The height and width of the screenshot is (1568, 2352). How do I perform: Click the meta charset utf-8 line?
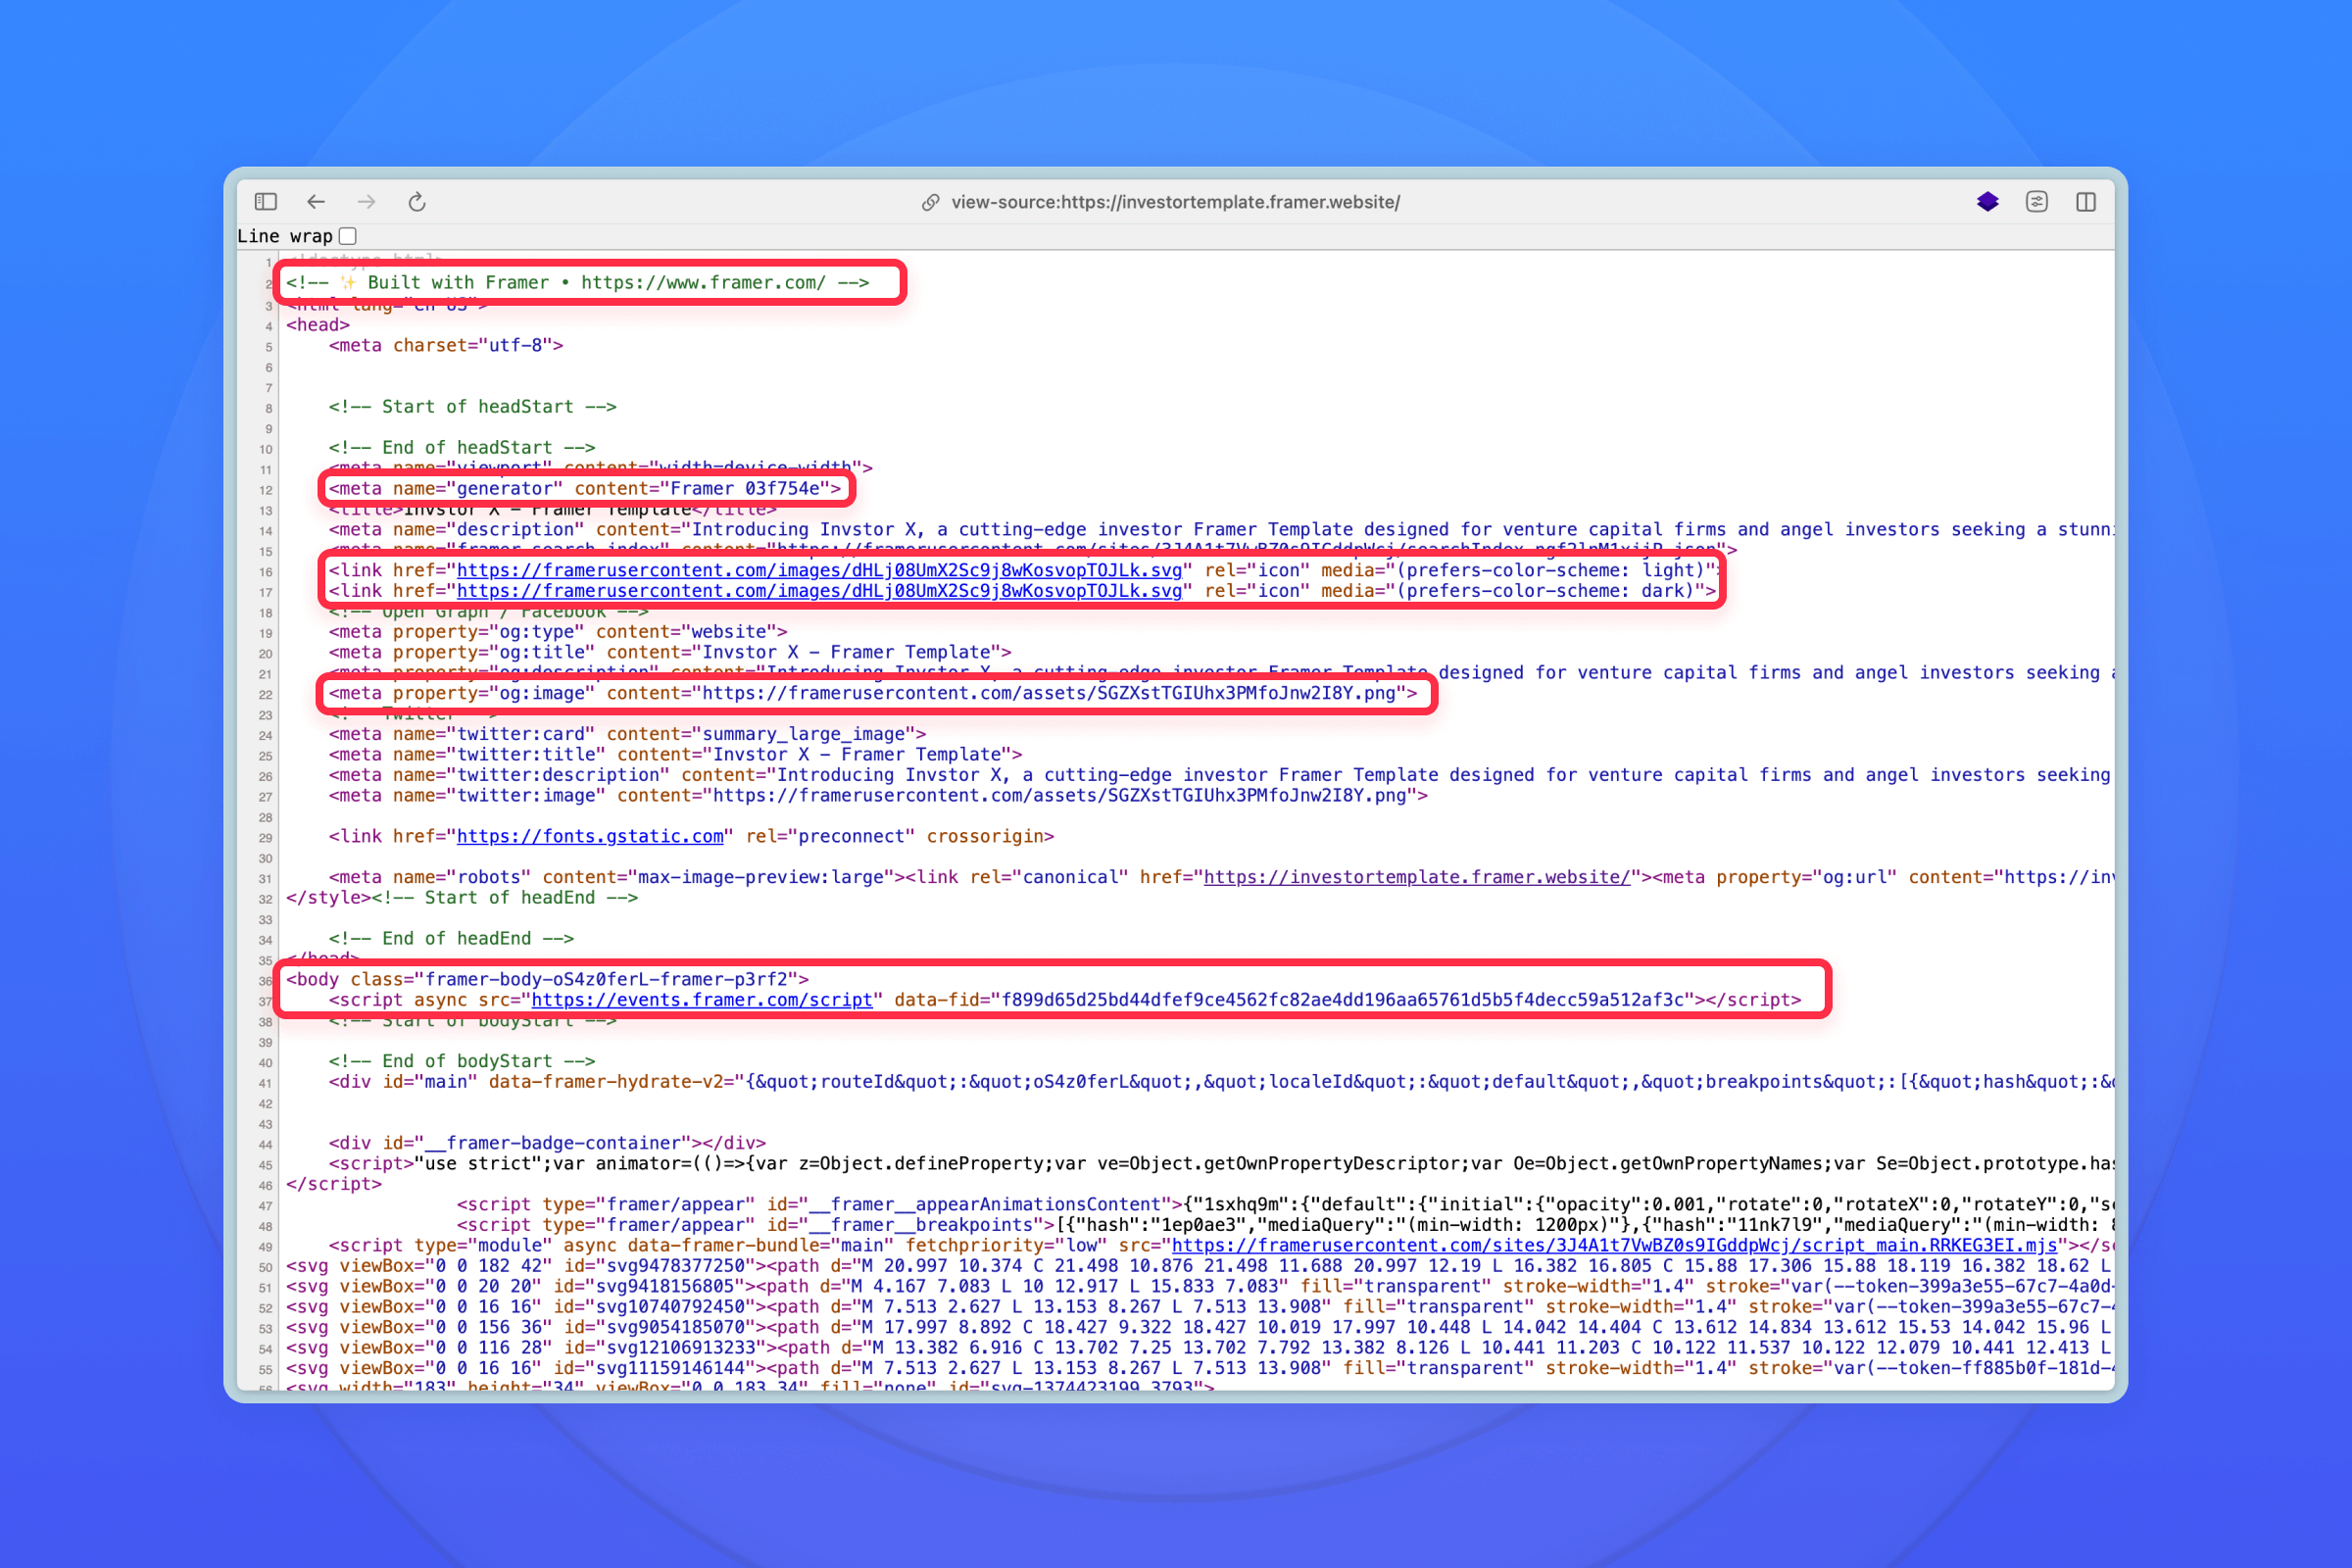[x=446, y=345]
